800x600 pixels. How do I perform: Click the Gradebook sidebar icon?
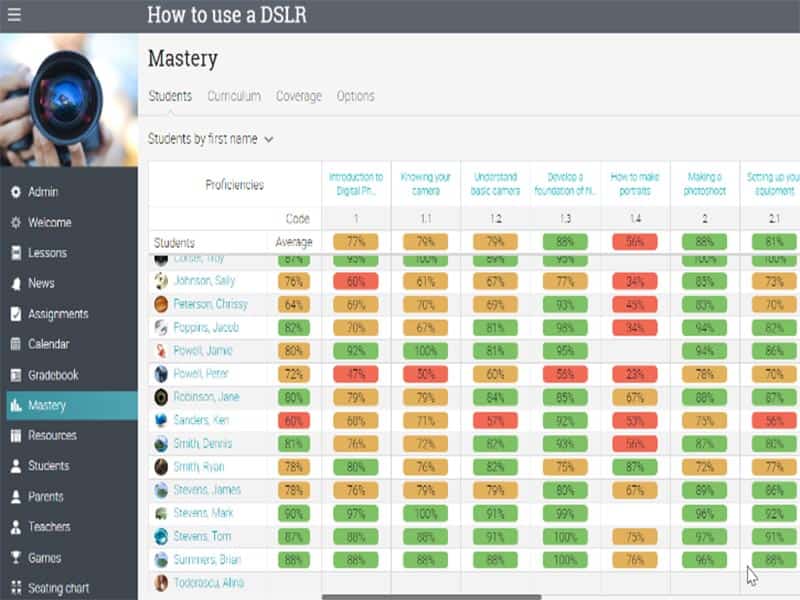point(16,375)
